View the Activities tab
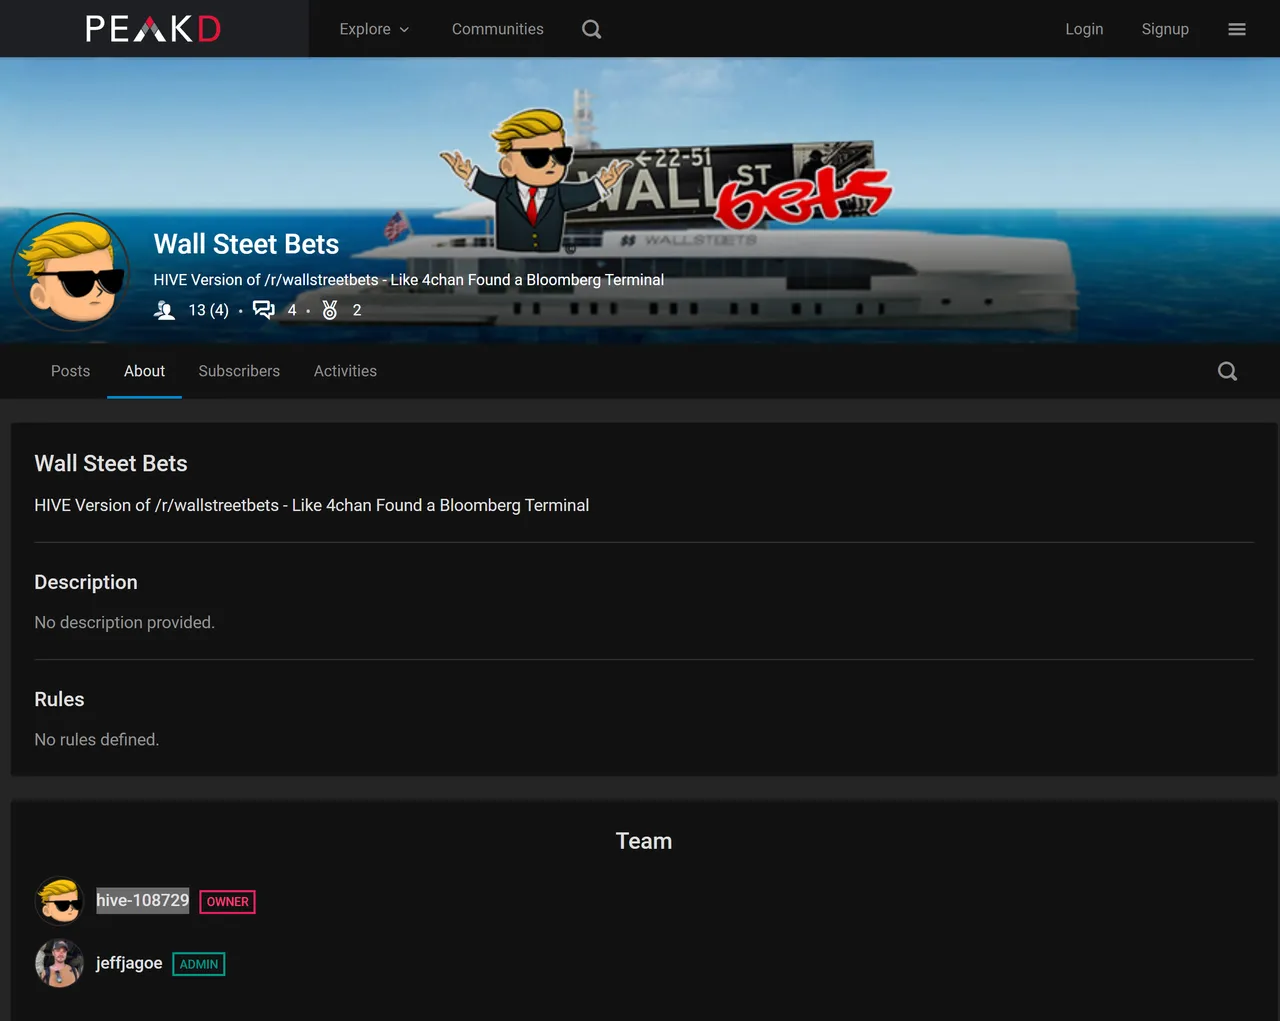 [345, 371]
